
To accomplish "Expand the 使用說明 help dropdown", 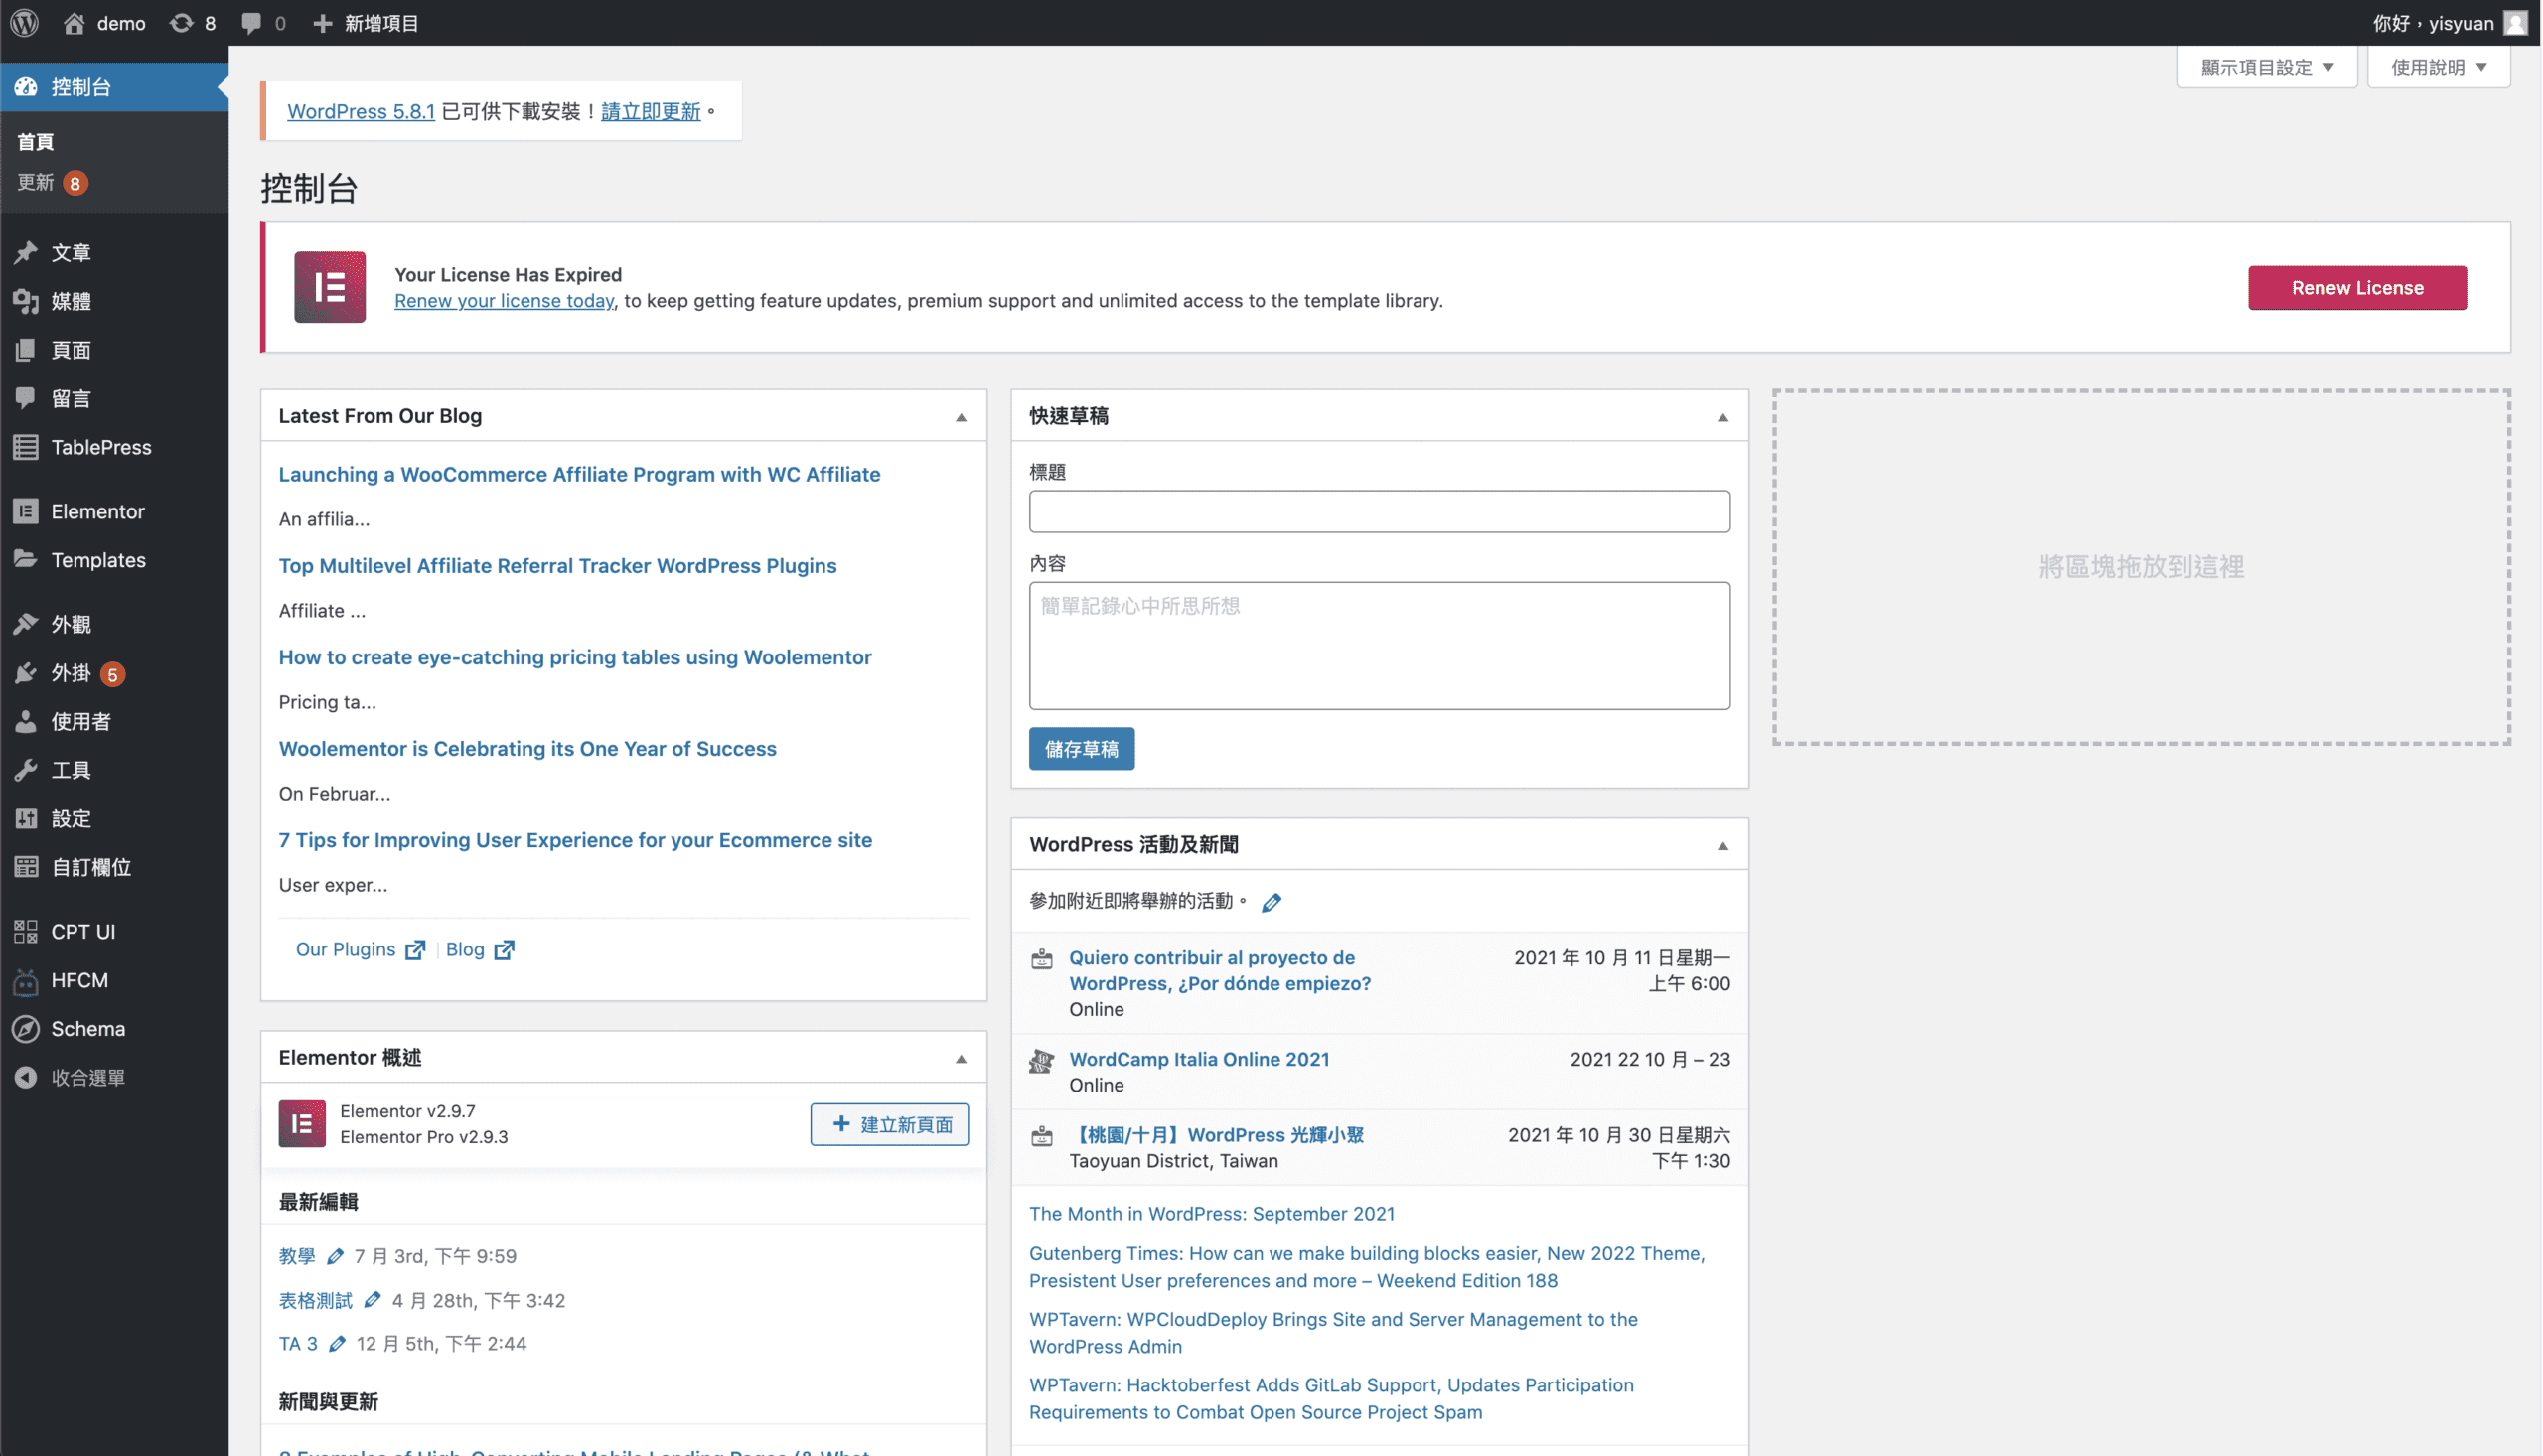I will point(2438,67).
